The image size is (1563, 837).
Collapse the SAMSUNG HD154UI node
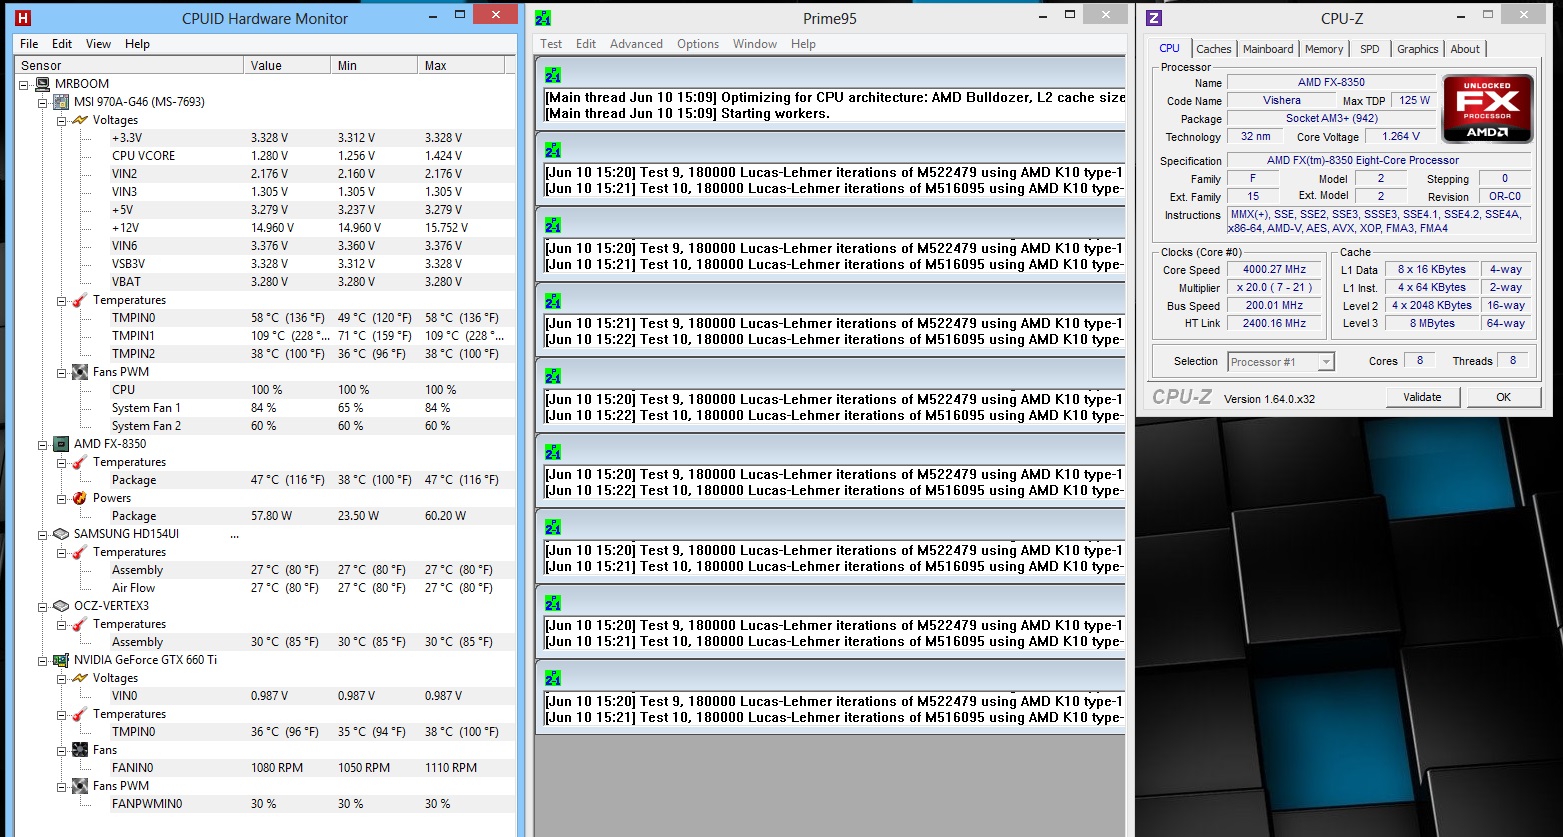click(43, 534)
